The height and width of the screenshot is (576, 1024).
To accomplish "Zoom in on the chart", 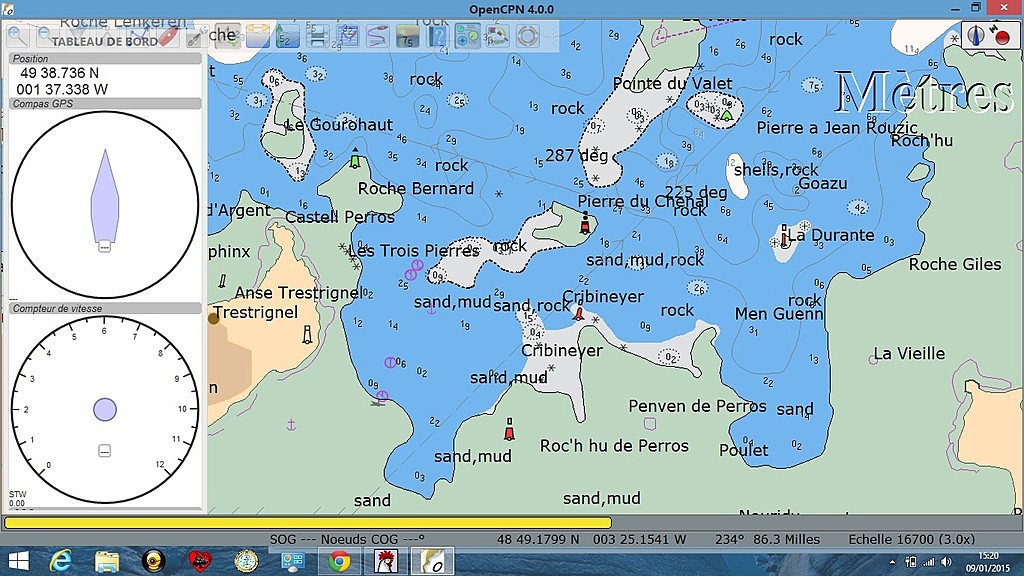I will point(18,35).
